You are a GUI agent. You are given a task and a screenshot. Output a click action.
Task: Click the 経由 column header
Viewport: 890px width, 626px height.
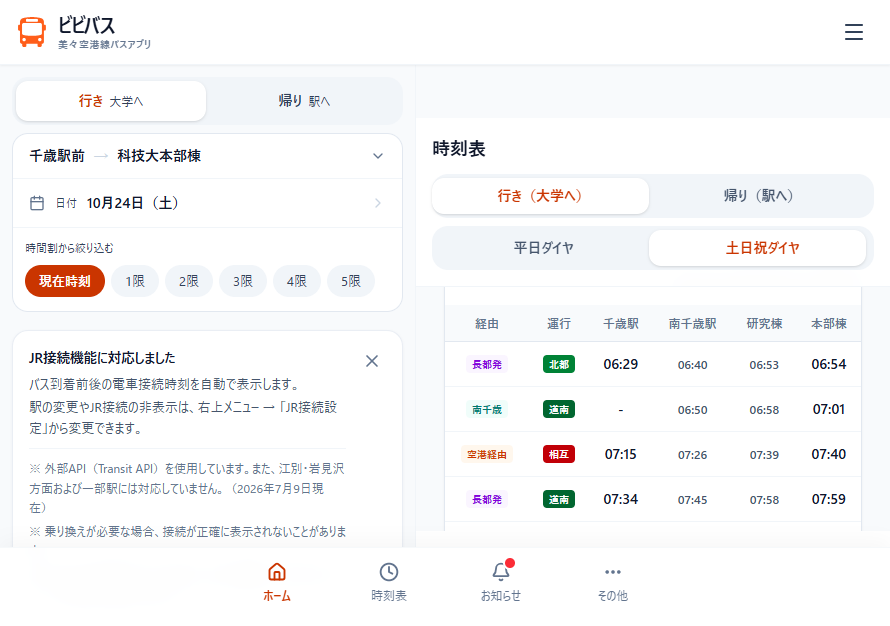tap(486, 323)
